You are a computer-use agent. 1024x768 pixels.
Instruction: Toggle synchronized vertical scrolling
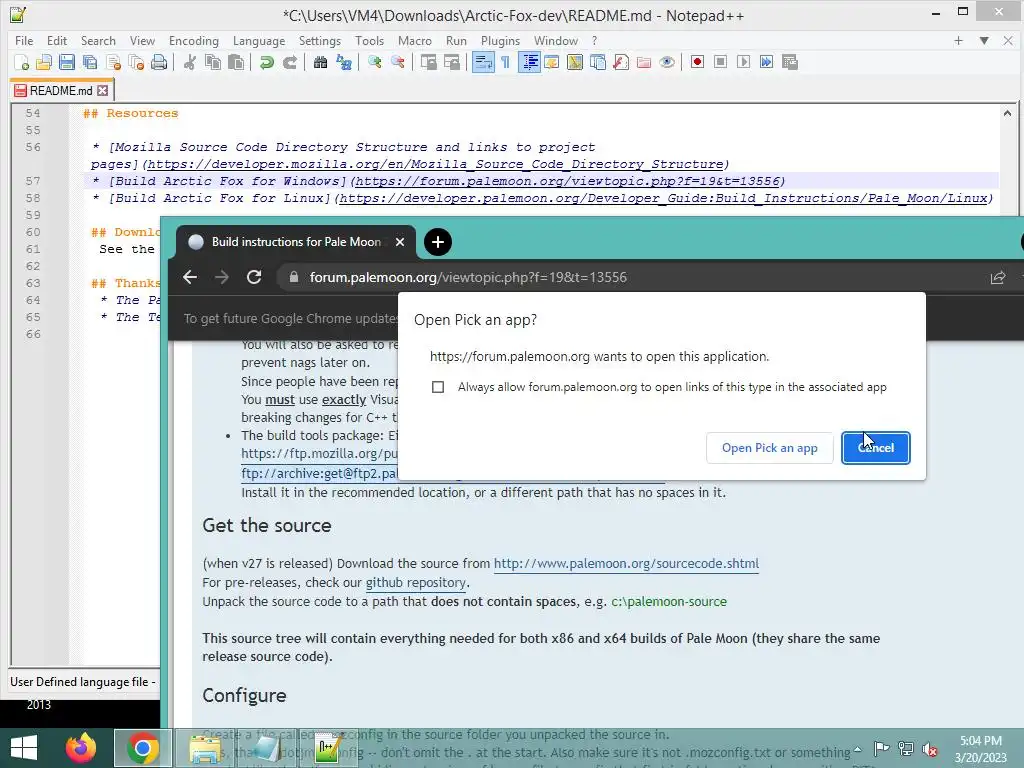pos(428,62)
